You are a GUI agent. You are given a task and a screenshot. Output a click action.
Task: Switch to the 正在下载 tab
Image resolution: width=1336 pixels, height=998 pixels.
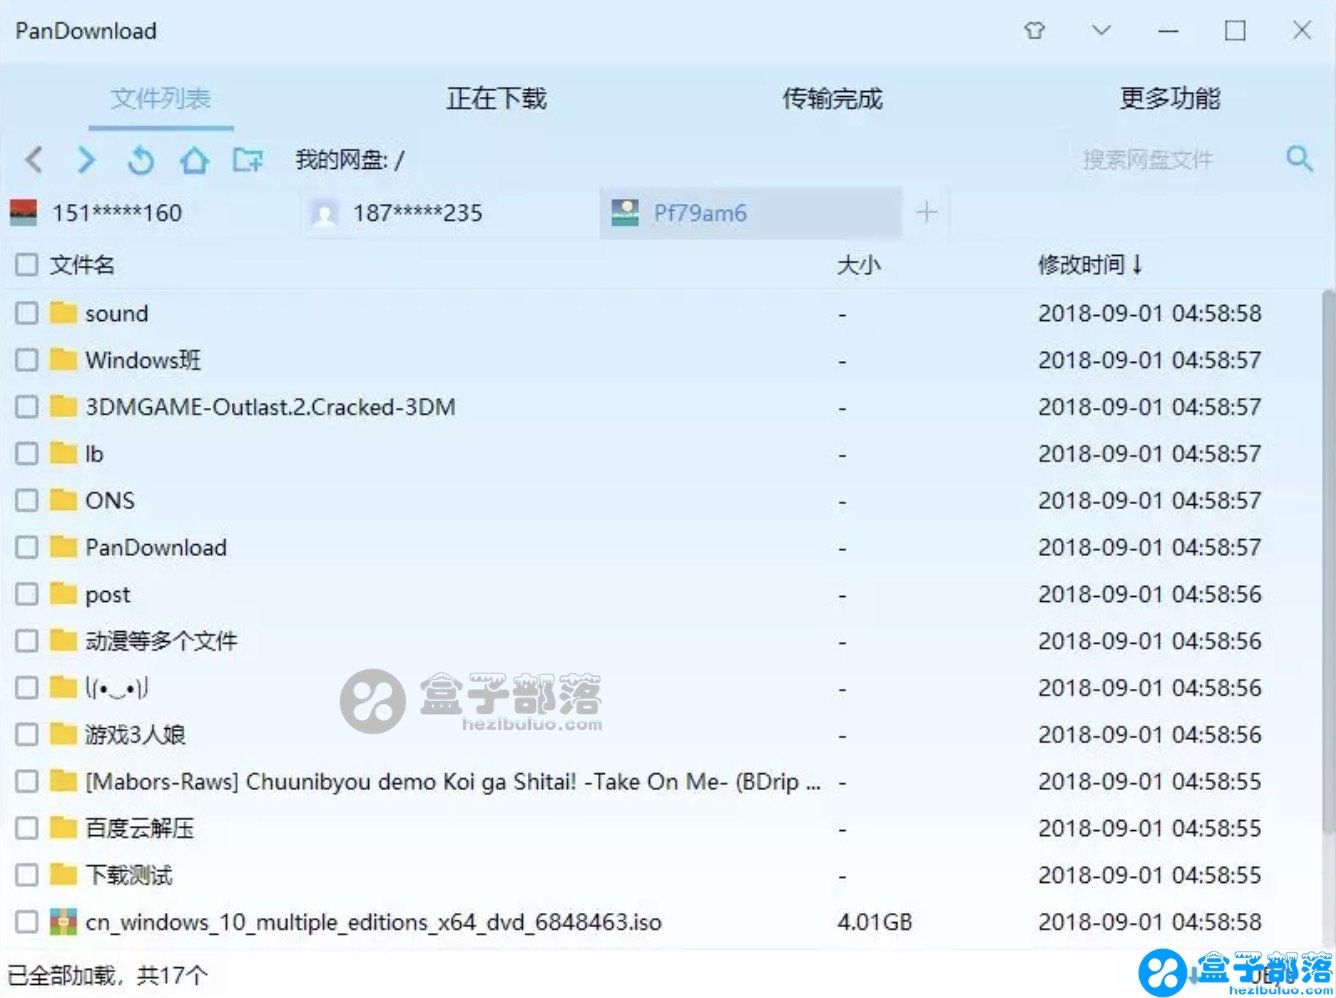pyautogui.click(x=496, y=98)
